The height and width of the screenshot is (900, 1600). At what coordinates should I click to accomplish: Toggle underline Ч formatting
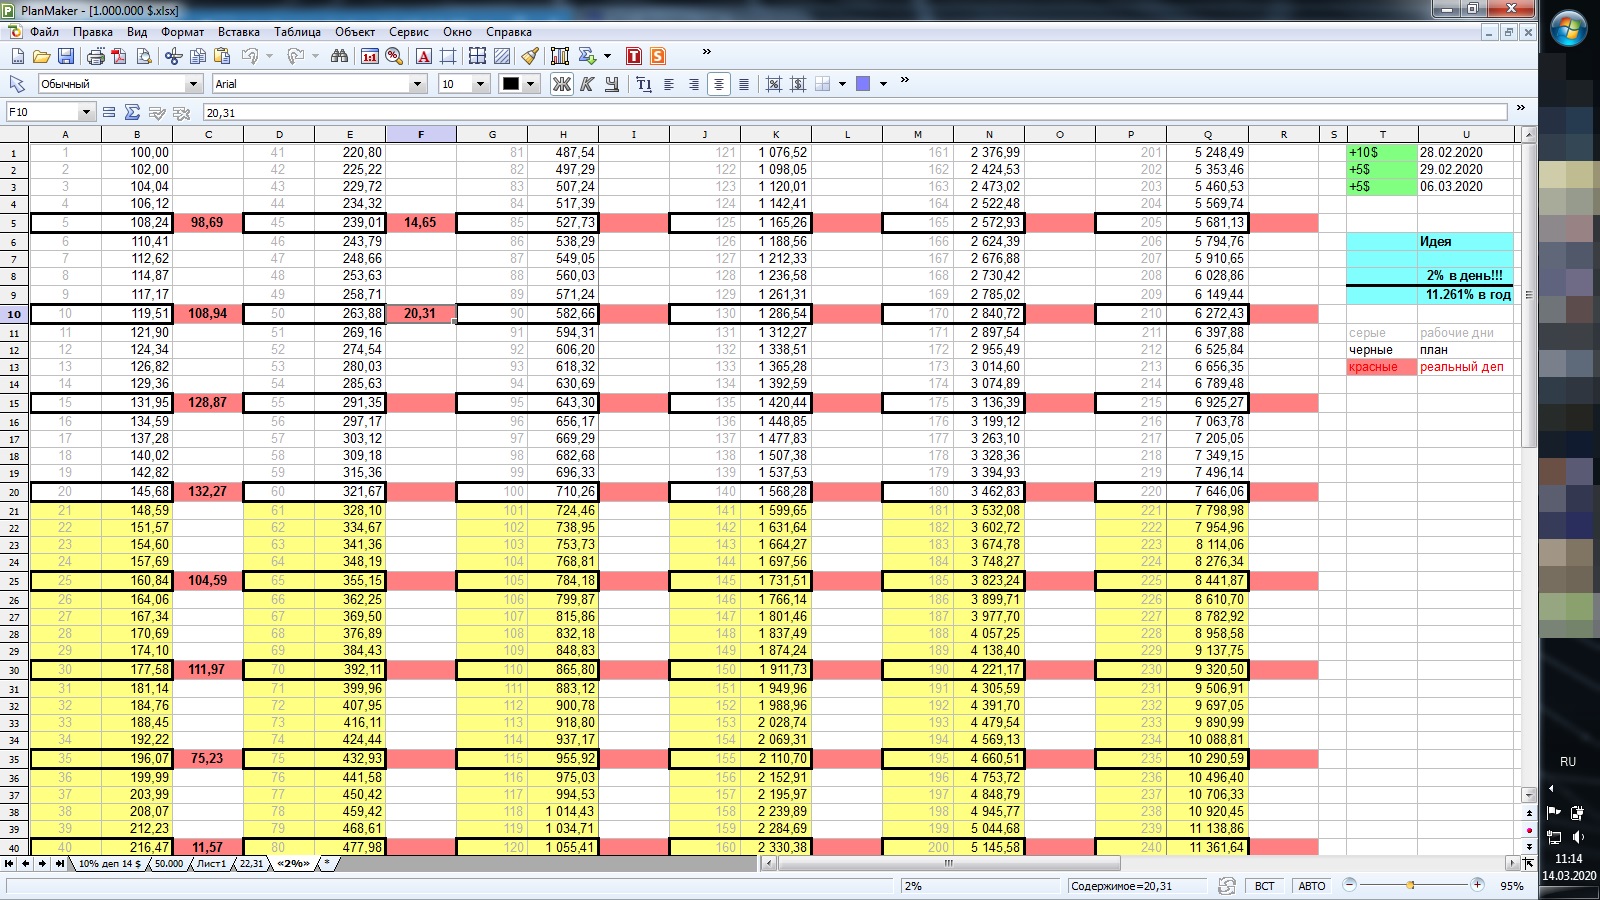(x=611, y=84)
